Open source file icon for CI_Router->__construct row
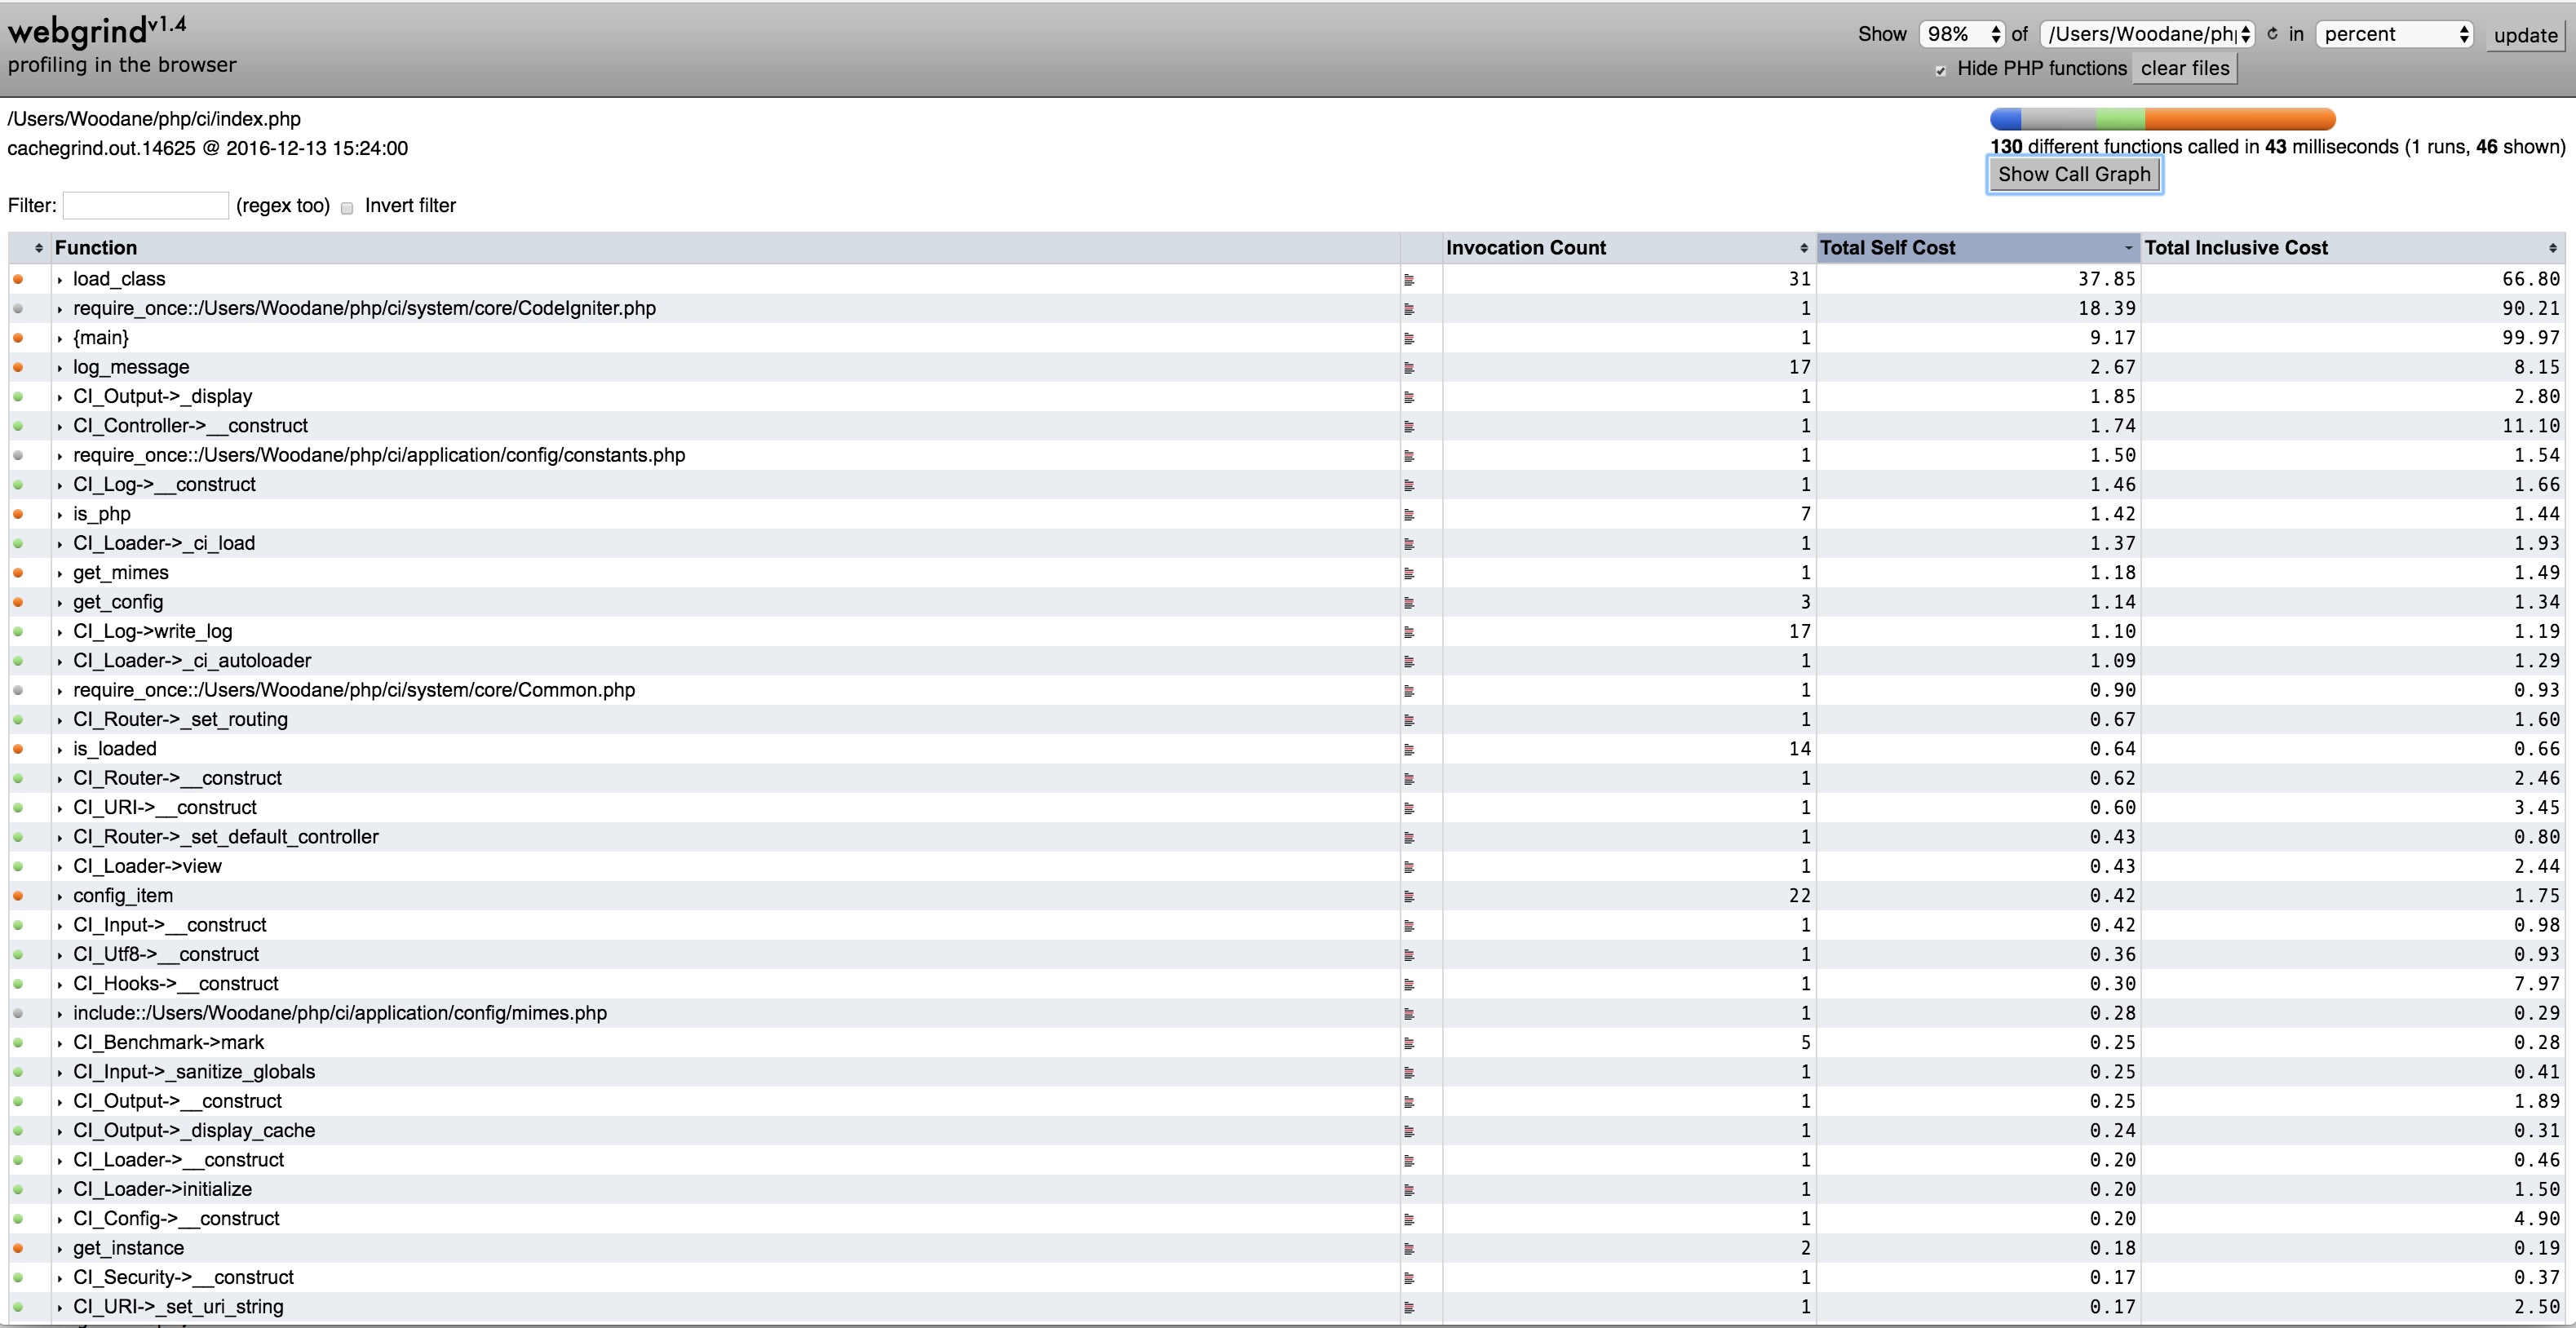 pyautogui.click(x=1409, y=779)
